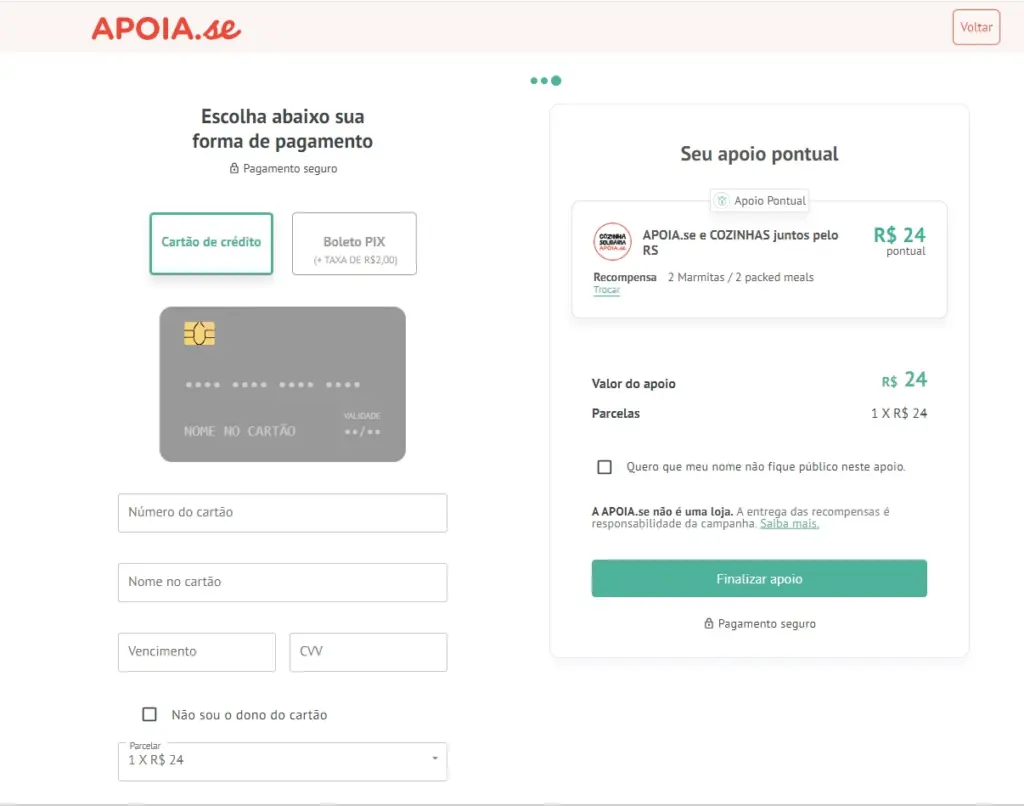Click the Apoio Pontual badge icon
1024x806 pixels.
point(722,201)
